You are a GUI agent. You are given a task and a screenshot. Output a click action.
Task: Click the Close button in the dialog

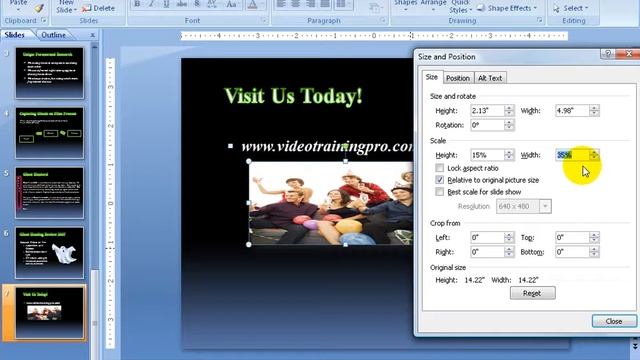pyautogui.click(x=614, y=322)
